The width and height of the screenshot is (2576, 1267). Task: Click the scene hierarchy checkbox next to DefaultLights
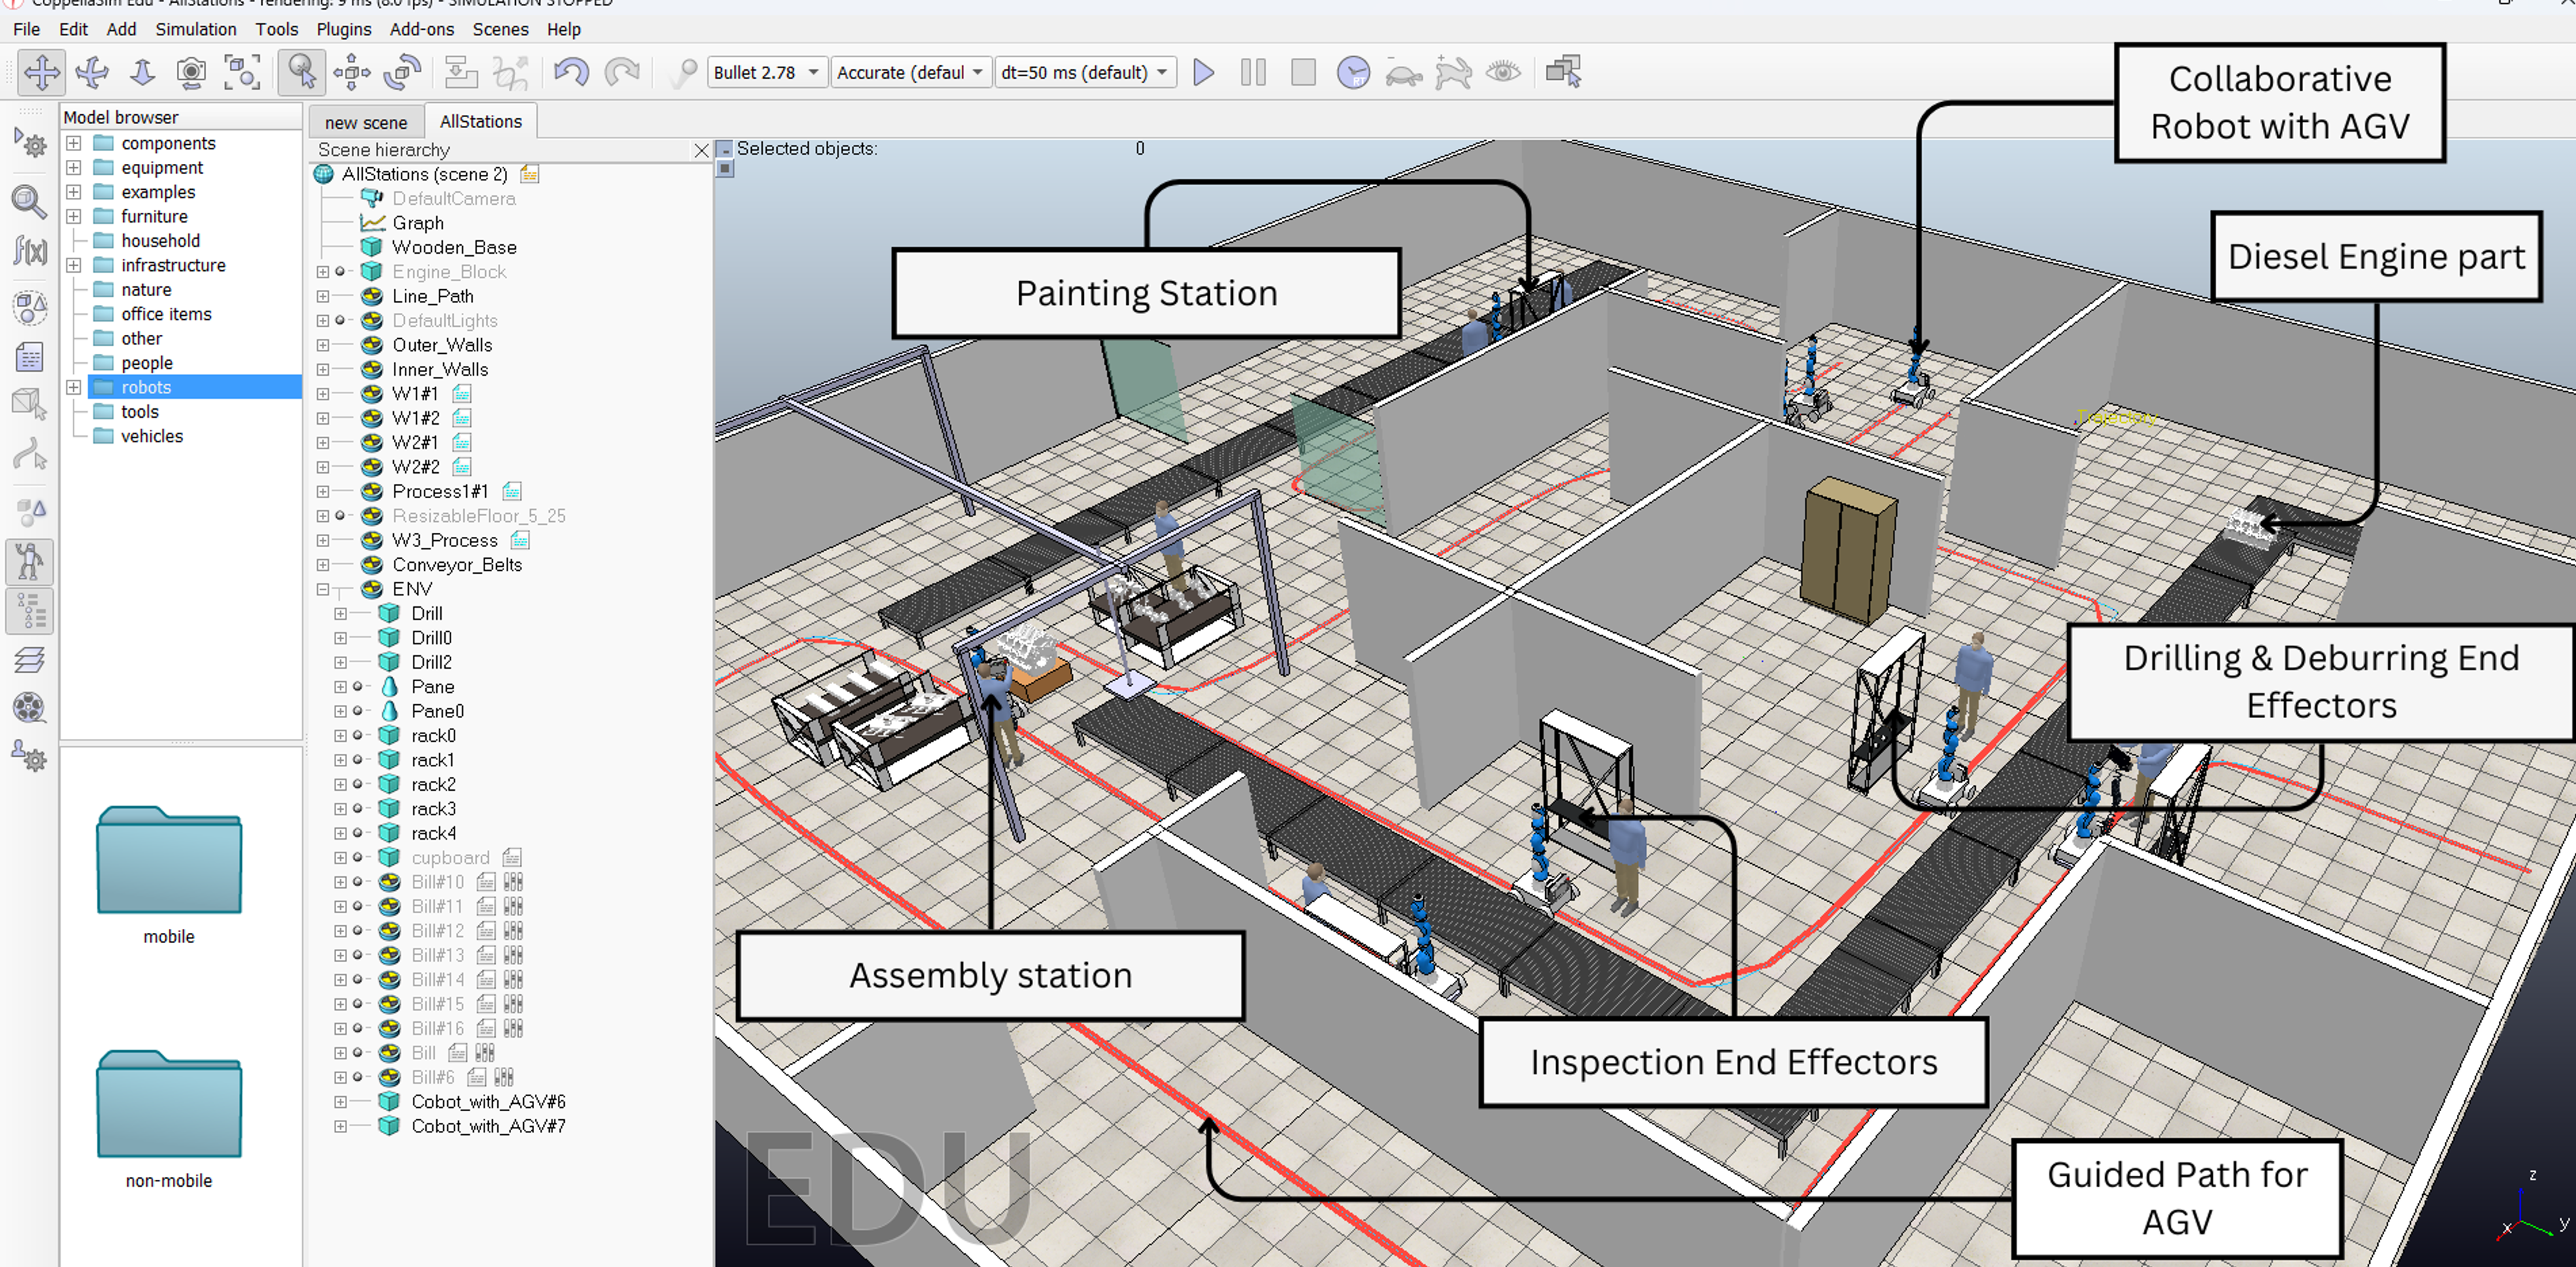[340, 320]
